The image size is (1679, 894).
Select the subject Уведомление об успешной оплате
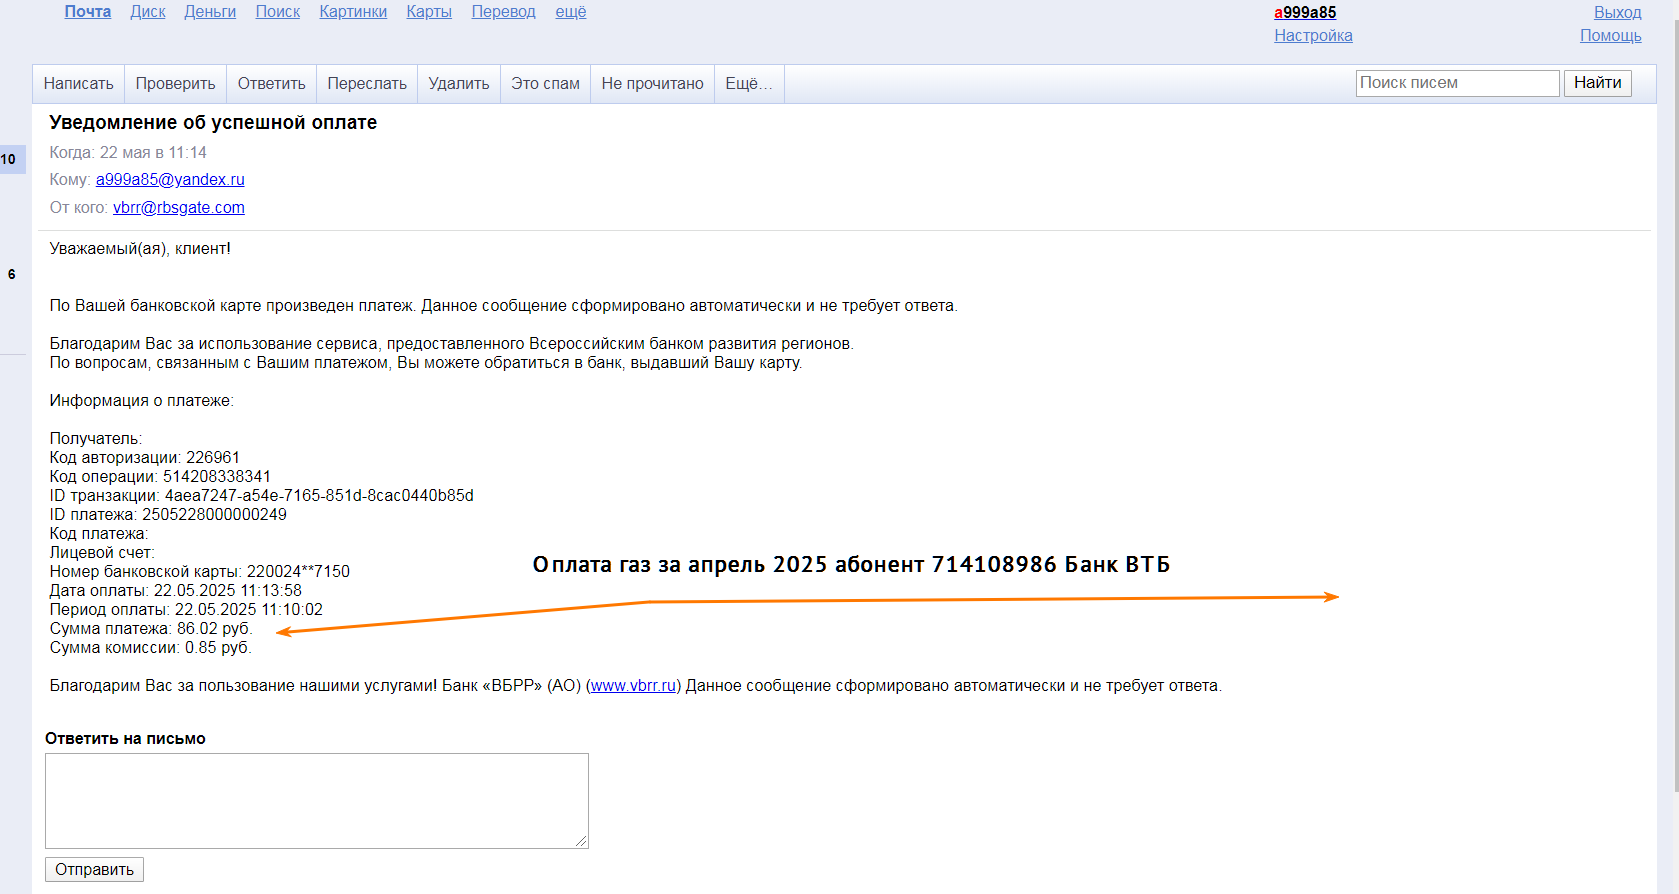point(213,123)
